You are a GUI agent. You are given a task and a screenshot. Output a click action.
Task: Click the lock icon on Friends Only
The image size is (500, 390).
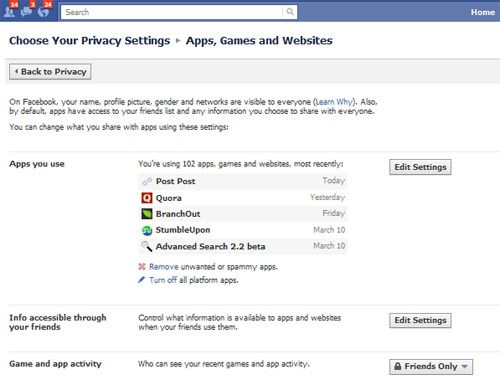pos(398,366)
